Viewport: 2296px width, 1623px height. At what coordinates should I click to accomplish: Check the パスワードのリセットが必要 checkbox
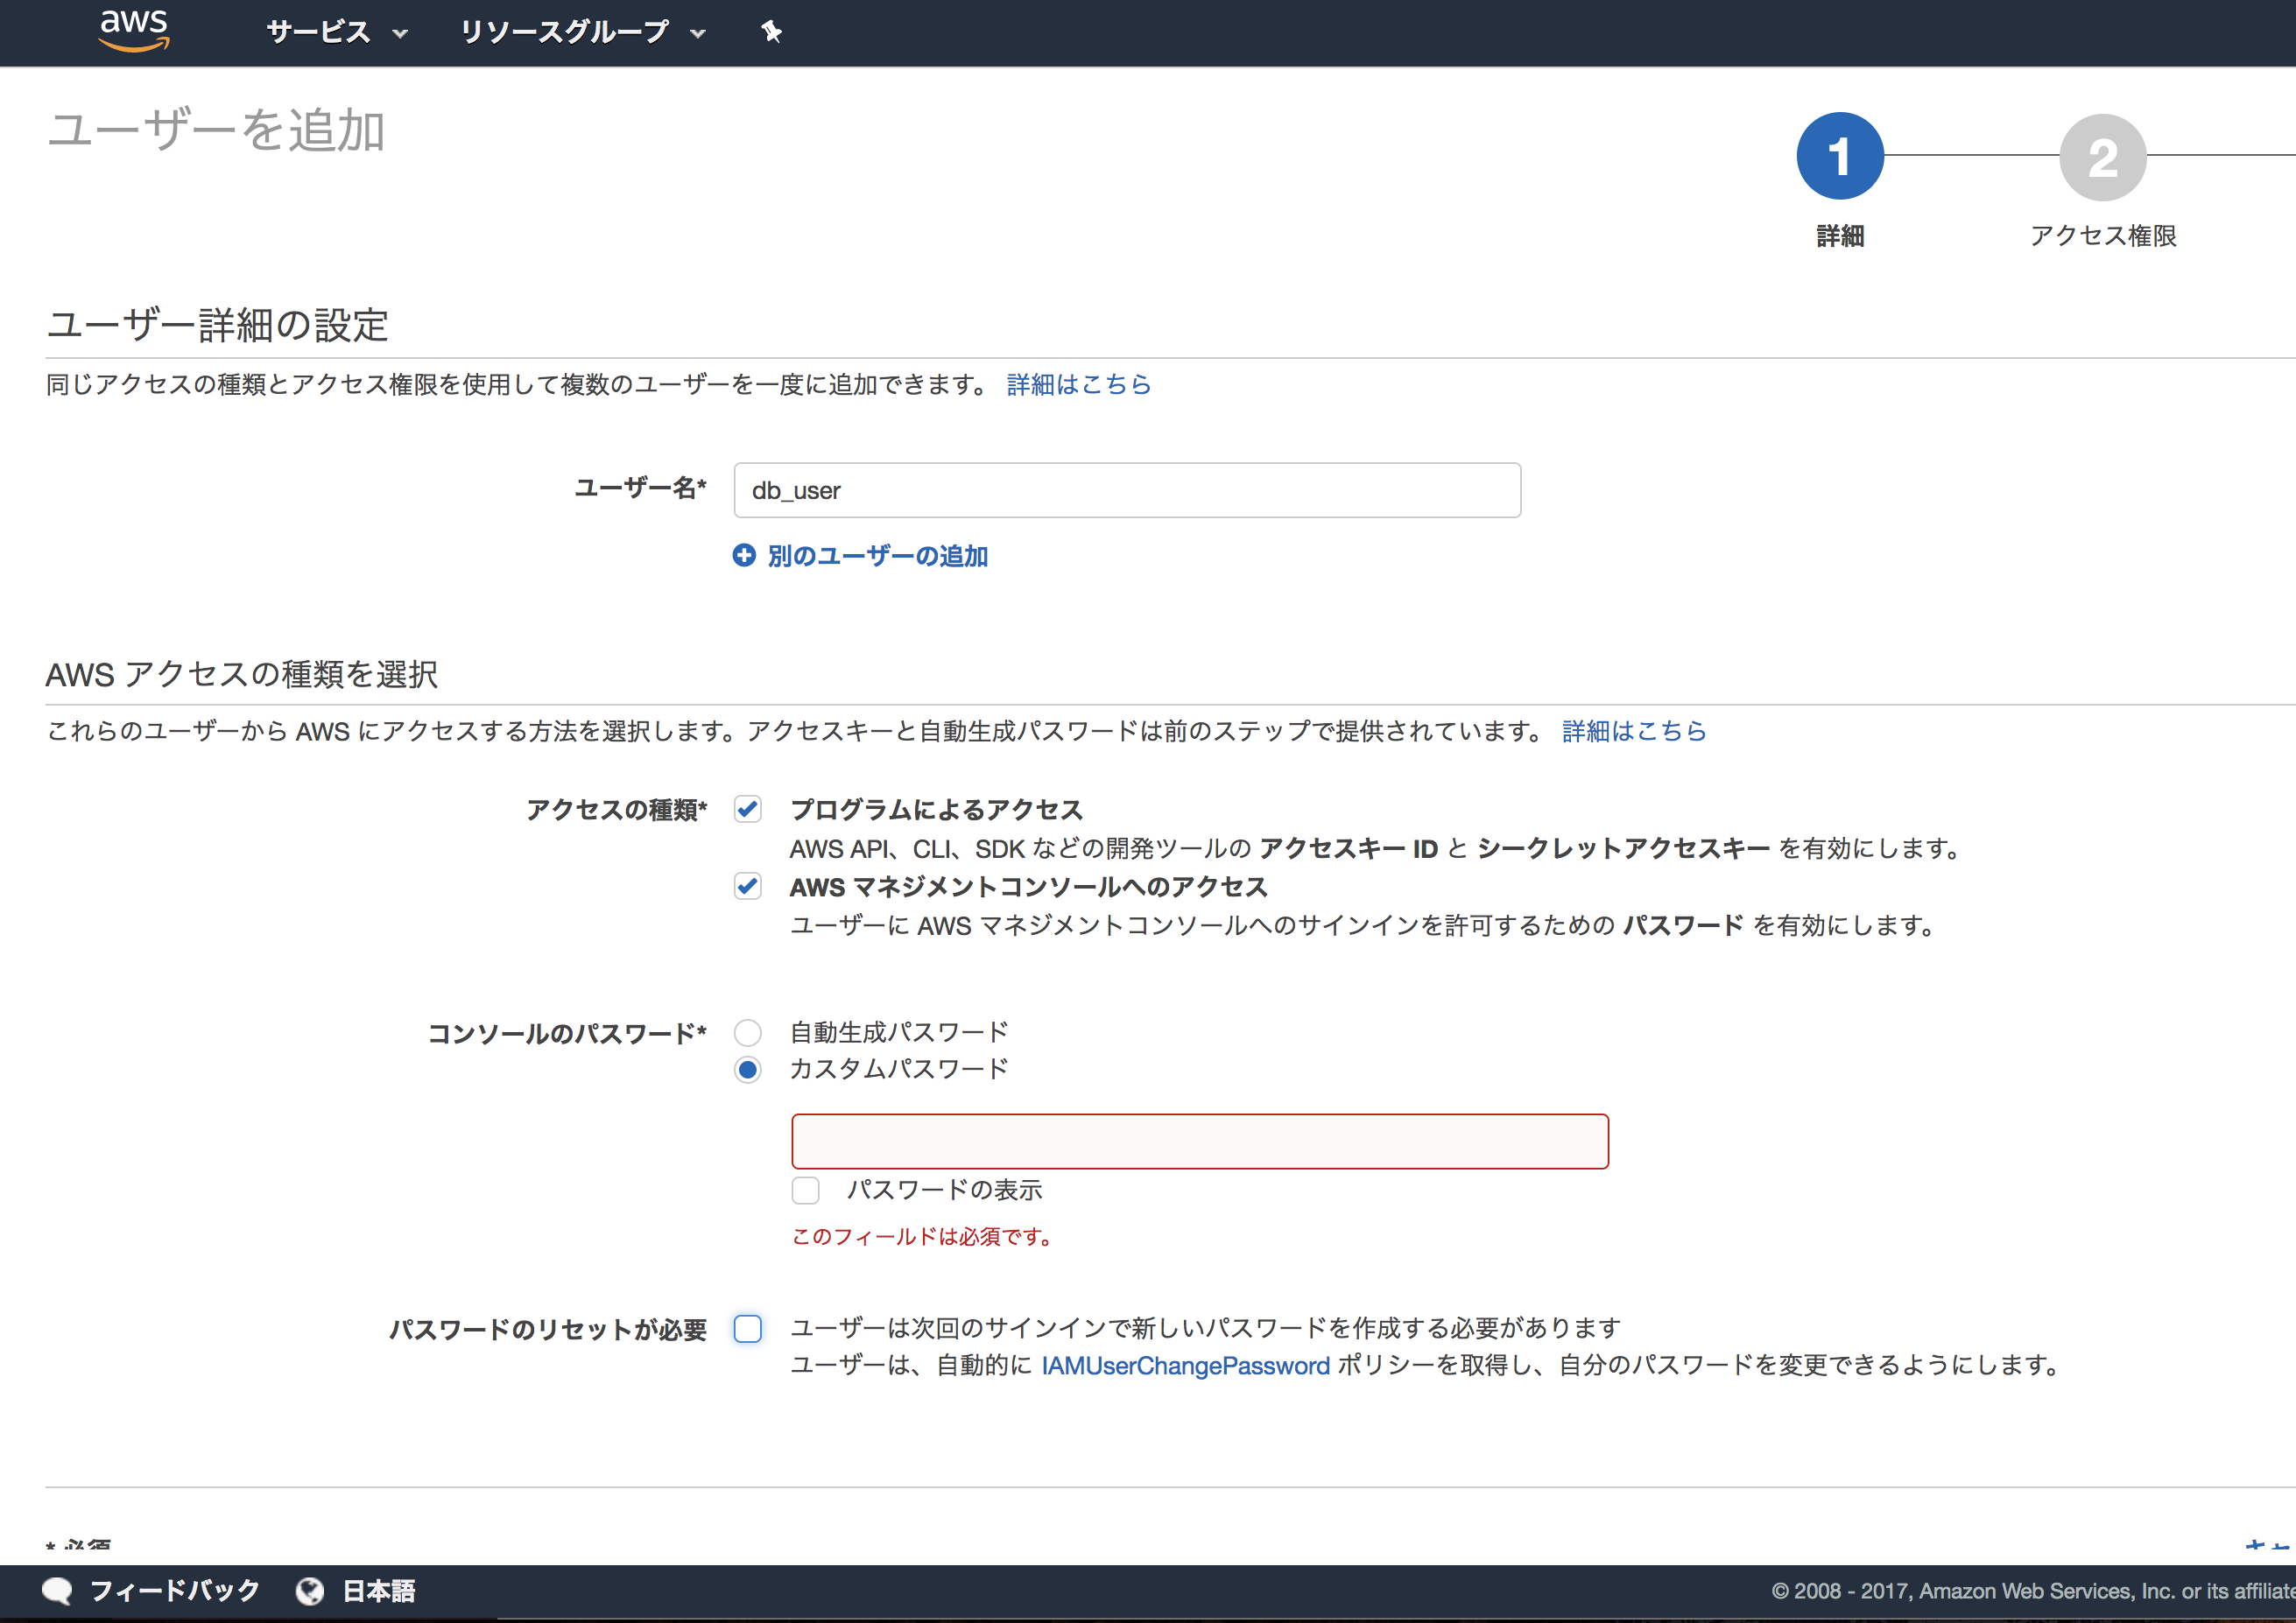(748, 1329)
